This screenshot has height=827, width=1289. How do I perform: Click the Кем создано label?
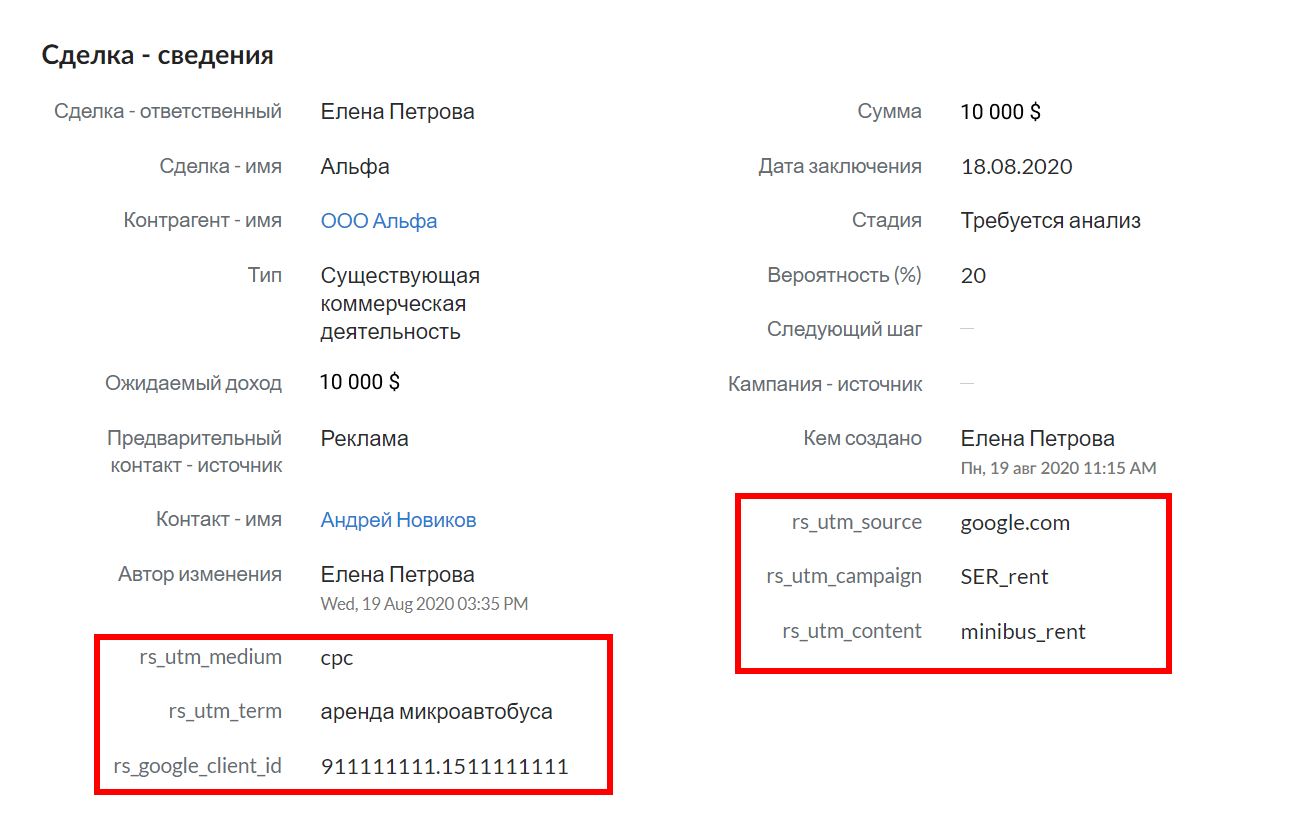pyautogui.click(x=863, y=438)
